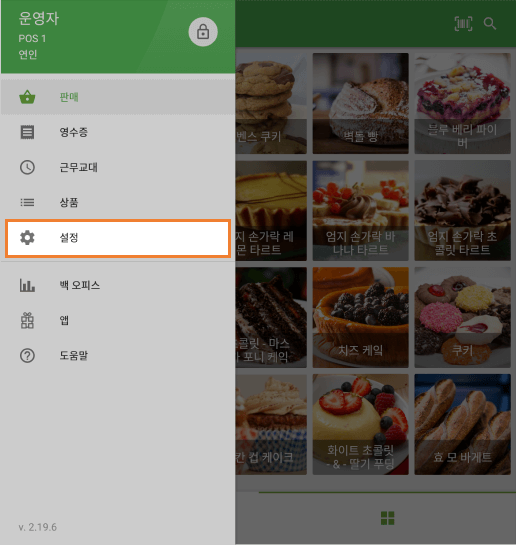Switch to the green grid view icon

click(387, 518)
